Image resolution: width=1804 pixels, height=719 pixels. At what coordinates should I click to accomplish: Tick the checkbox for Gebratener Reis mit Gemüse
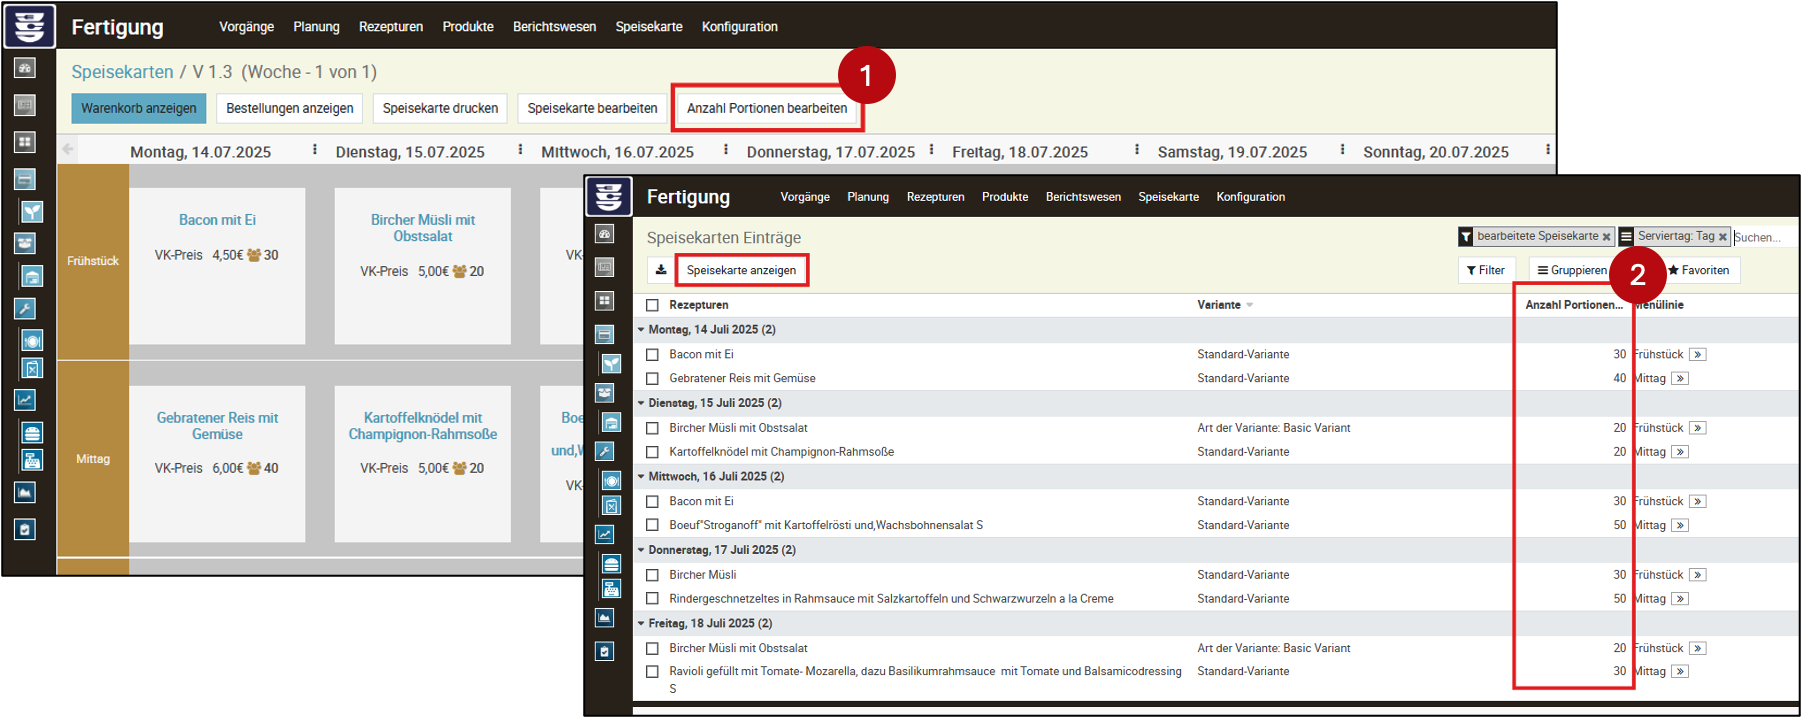click(653, 379)
